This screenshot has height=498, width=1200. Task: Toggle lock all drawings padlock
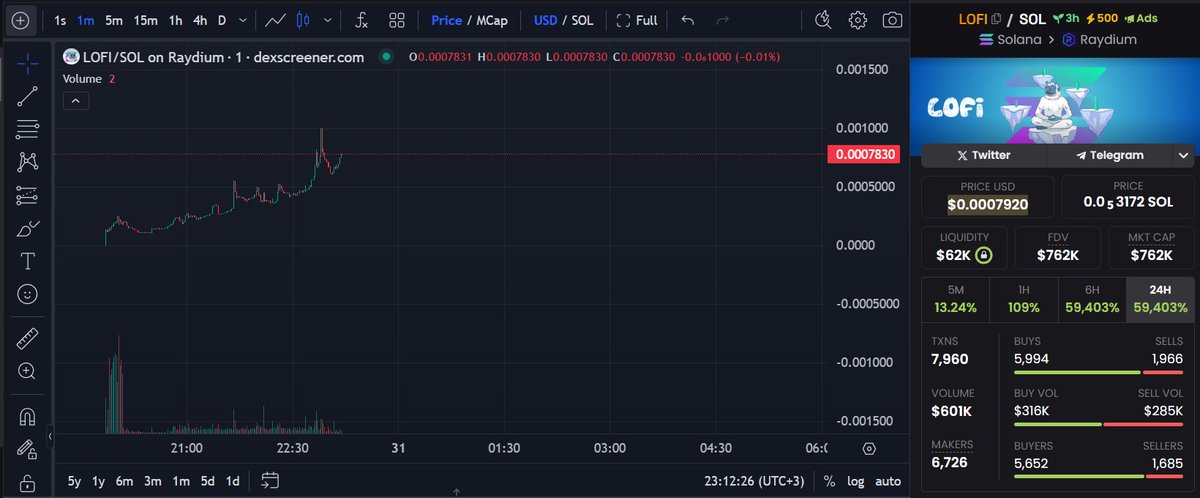tap(27, 481)
